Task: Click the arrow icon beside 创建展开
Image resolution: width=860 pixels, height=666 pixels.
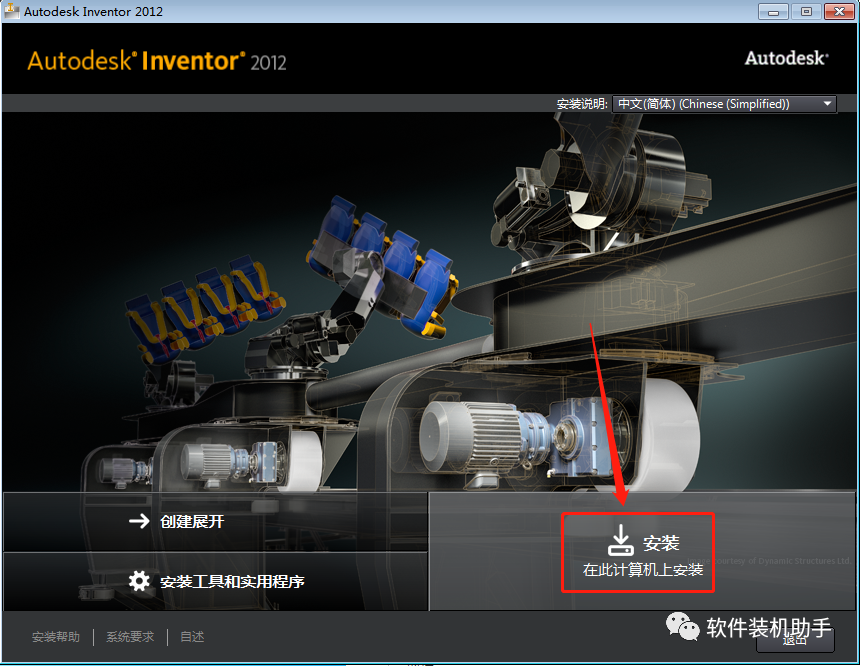Action: pyautogui.click(x=139, y=521)
